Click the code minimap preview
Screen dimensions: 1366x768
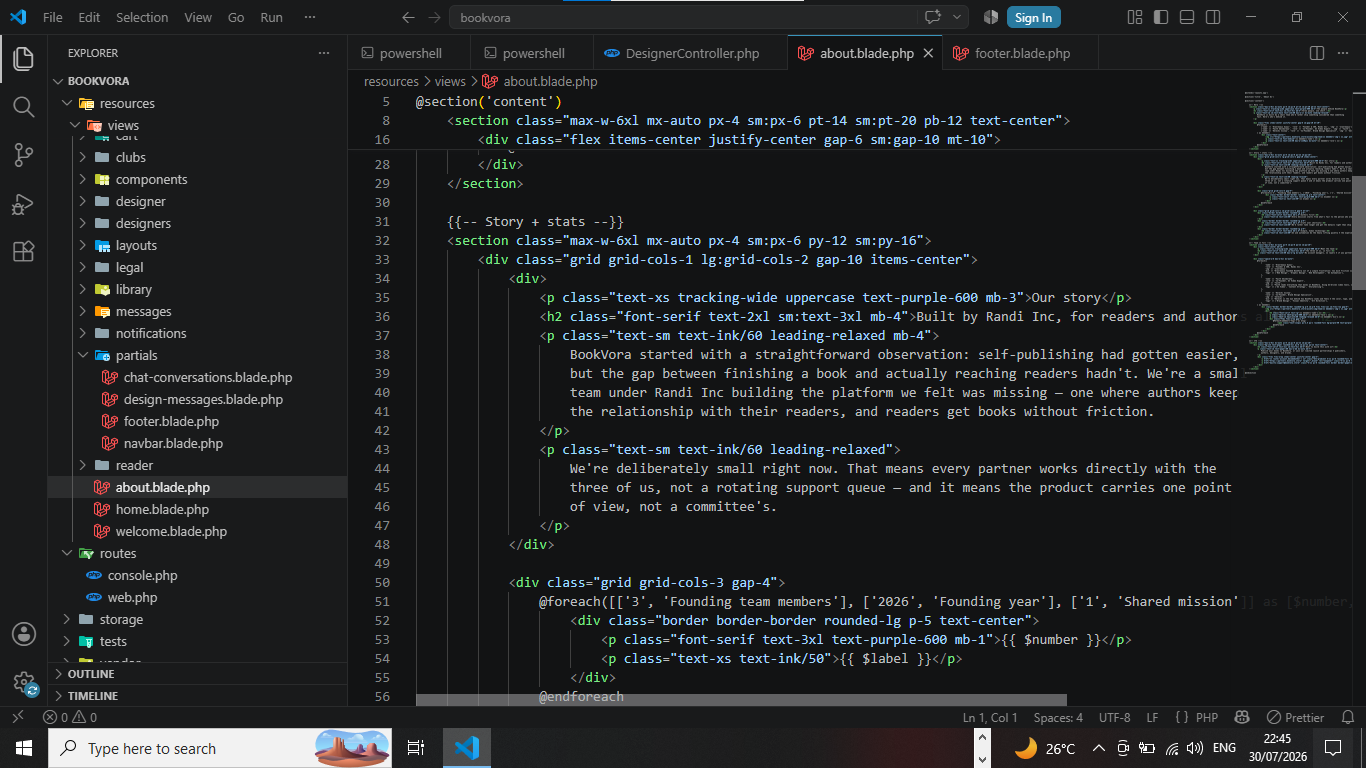coord(1295,232)
